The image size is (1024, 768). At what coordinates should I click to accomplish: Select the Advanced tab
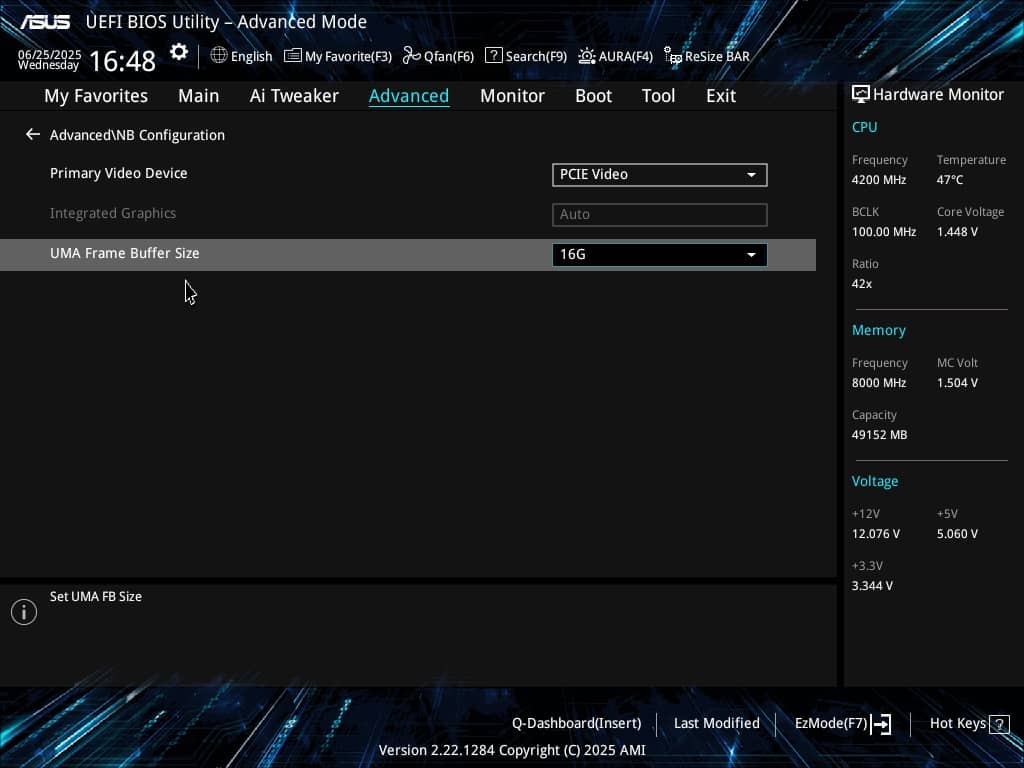[409, 96]
